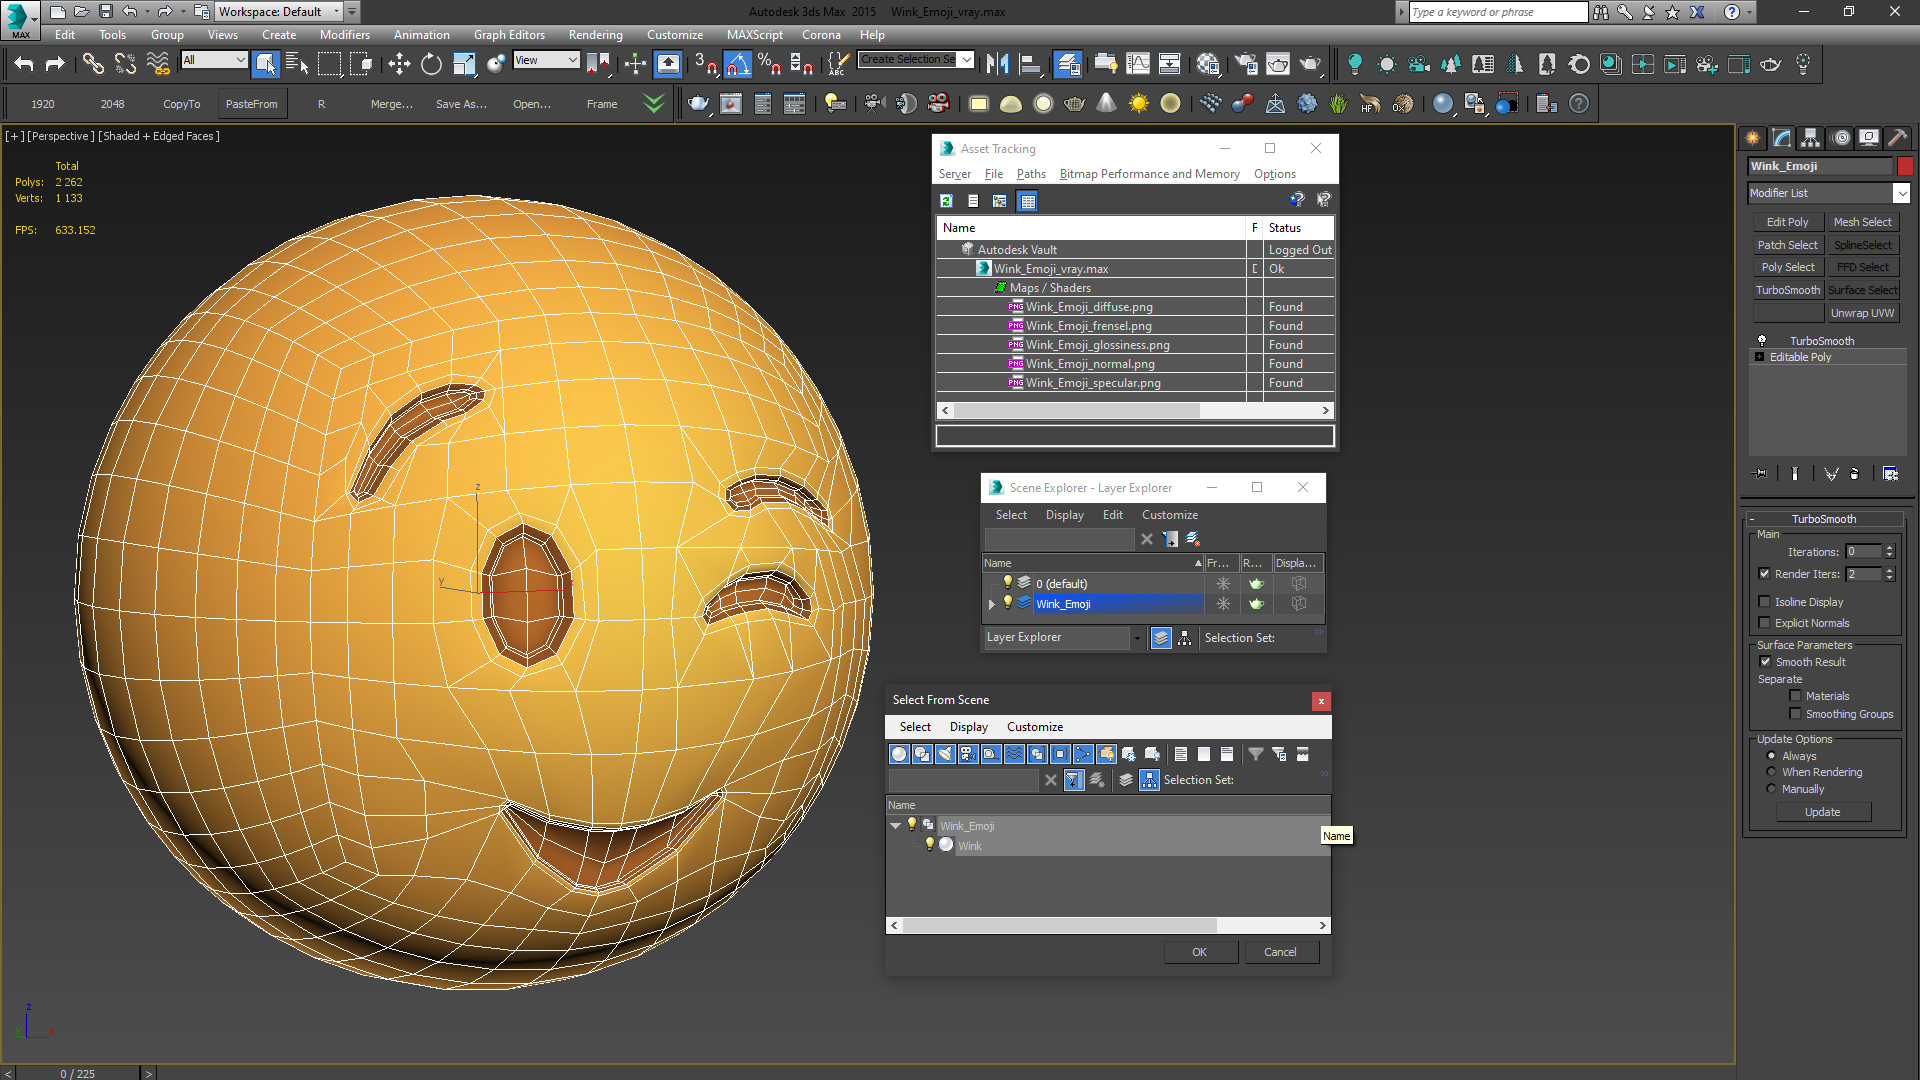The width and height of the screenshot is (1920, 1080).
Task: Click Undo arrow in main toolbar
Action: click(24, 64)
